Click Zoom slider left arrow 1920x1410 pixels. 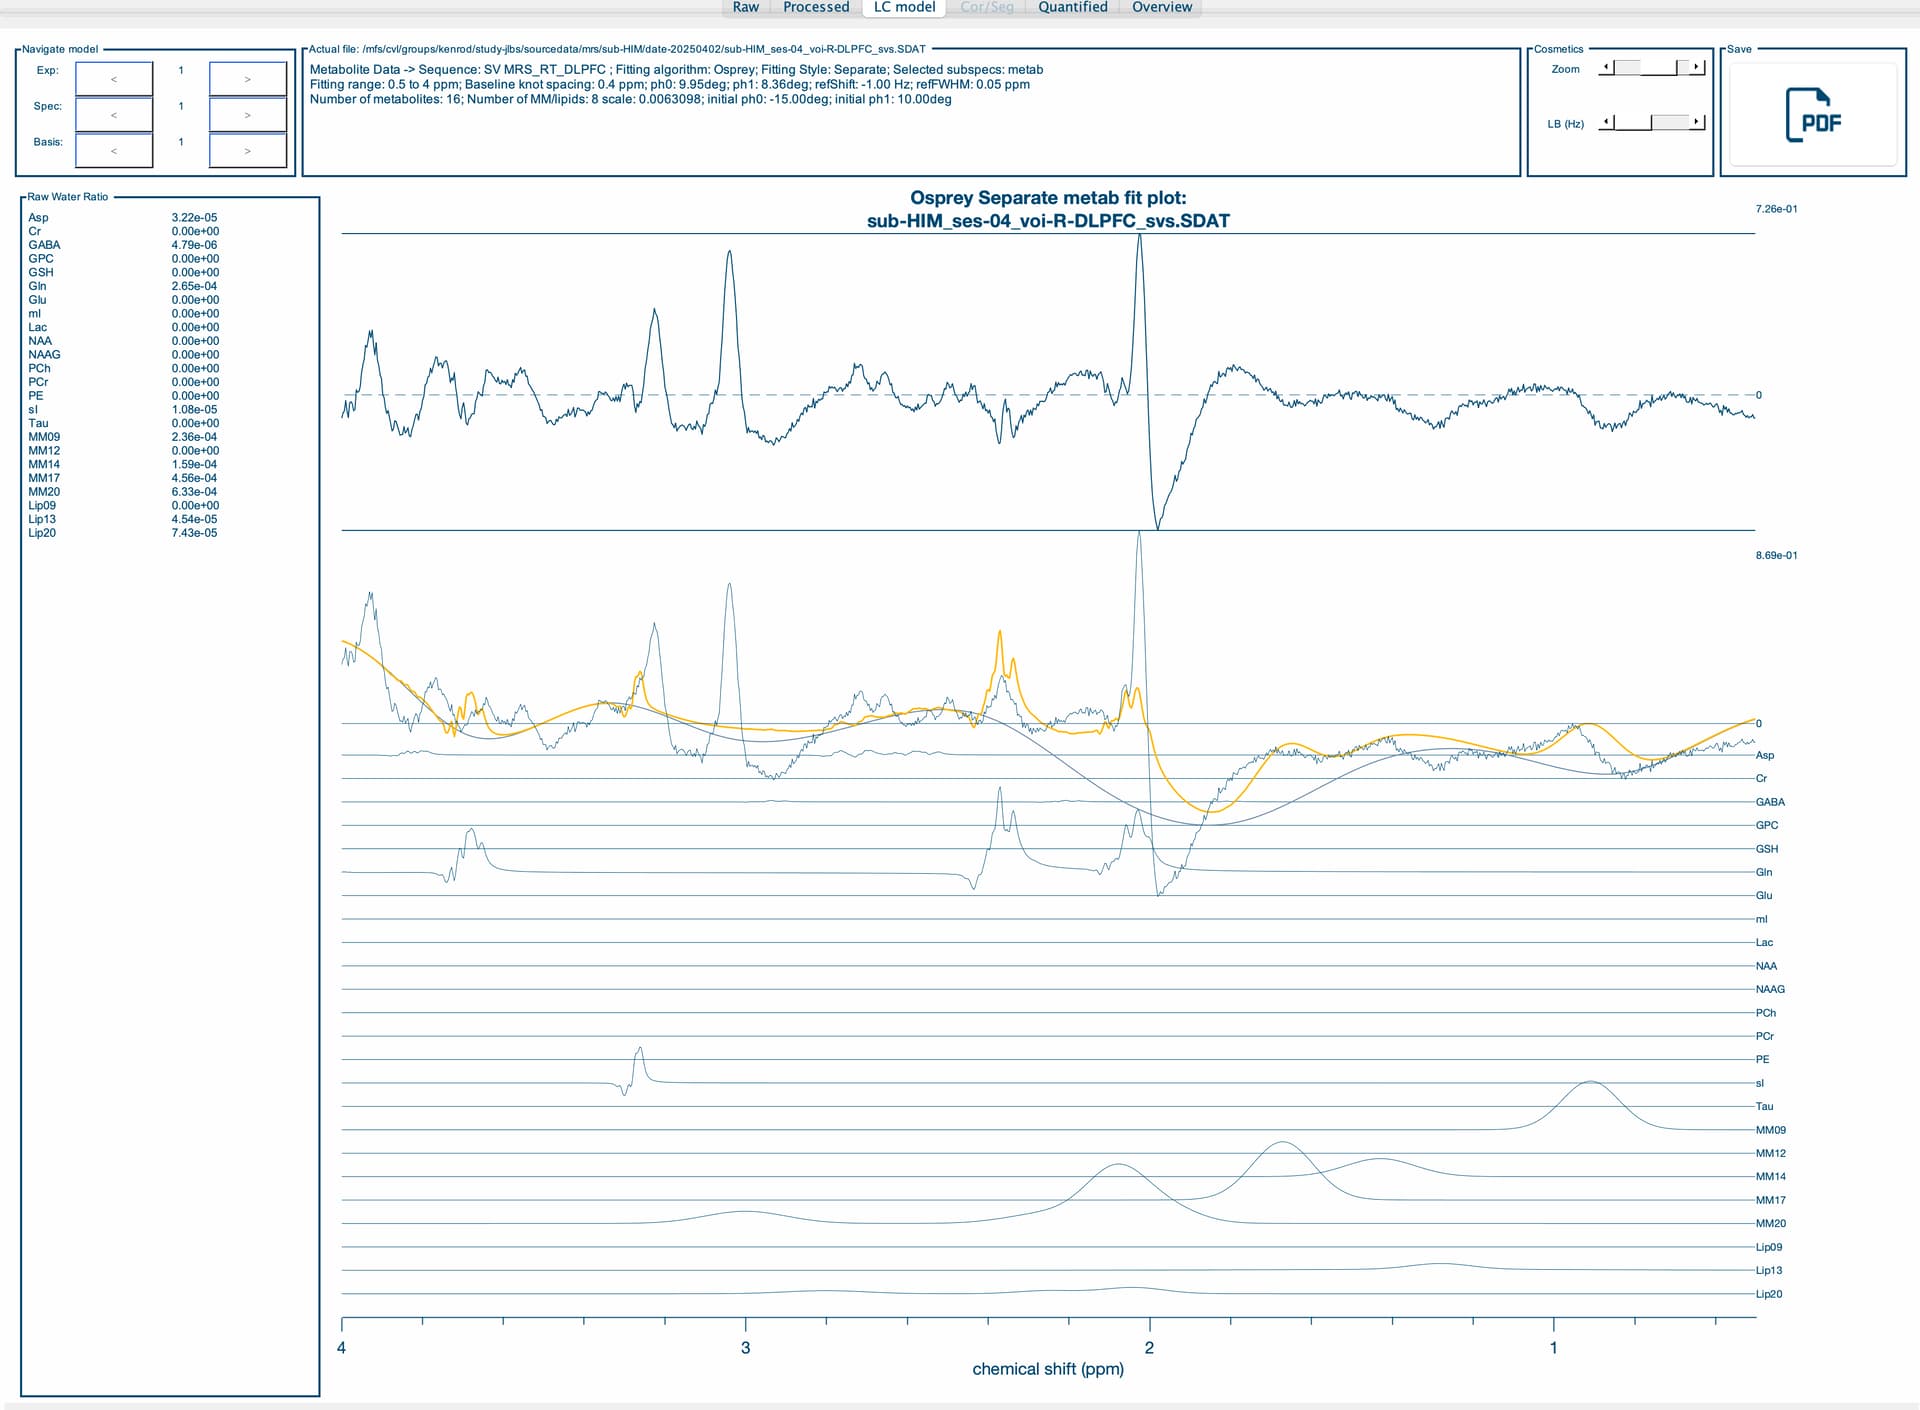(x=1606, y=67)
